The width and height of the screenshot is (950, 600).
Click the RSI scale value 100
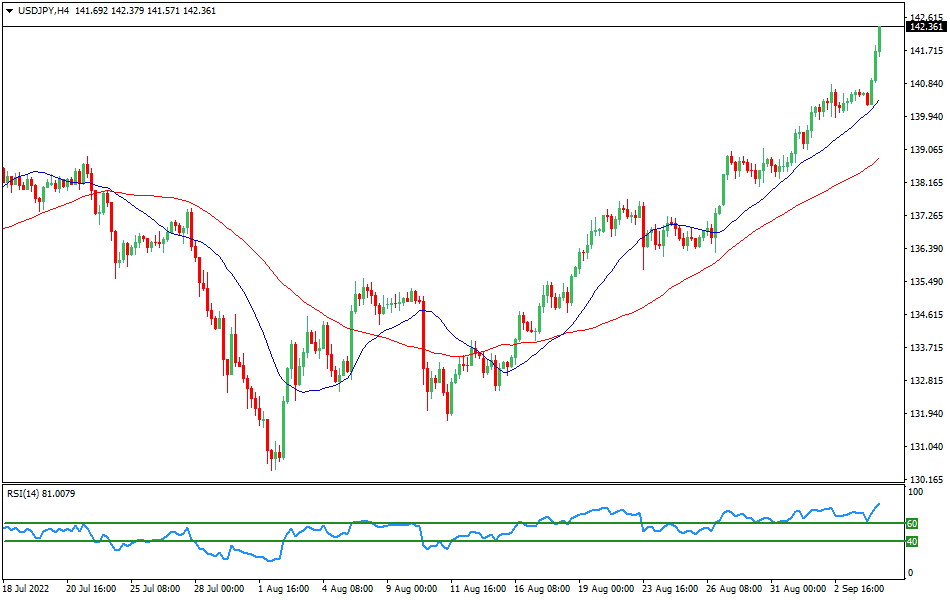[x=914, y=492]
